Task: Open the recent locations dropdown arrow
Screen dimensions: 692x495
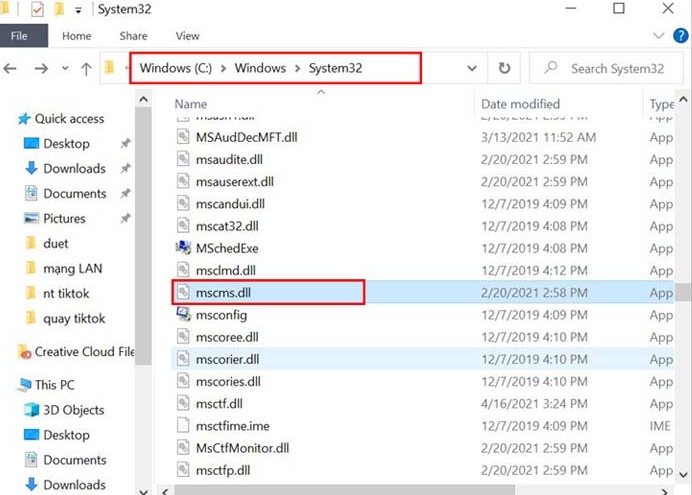Action: click(x=65, y=68)
